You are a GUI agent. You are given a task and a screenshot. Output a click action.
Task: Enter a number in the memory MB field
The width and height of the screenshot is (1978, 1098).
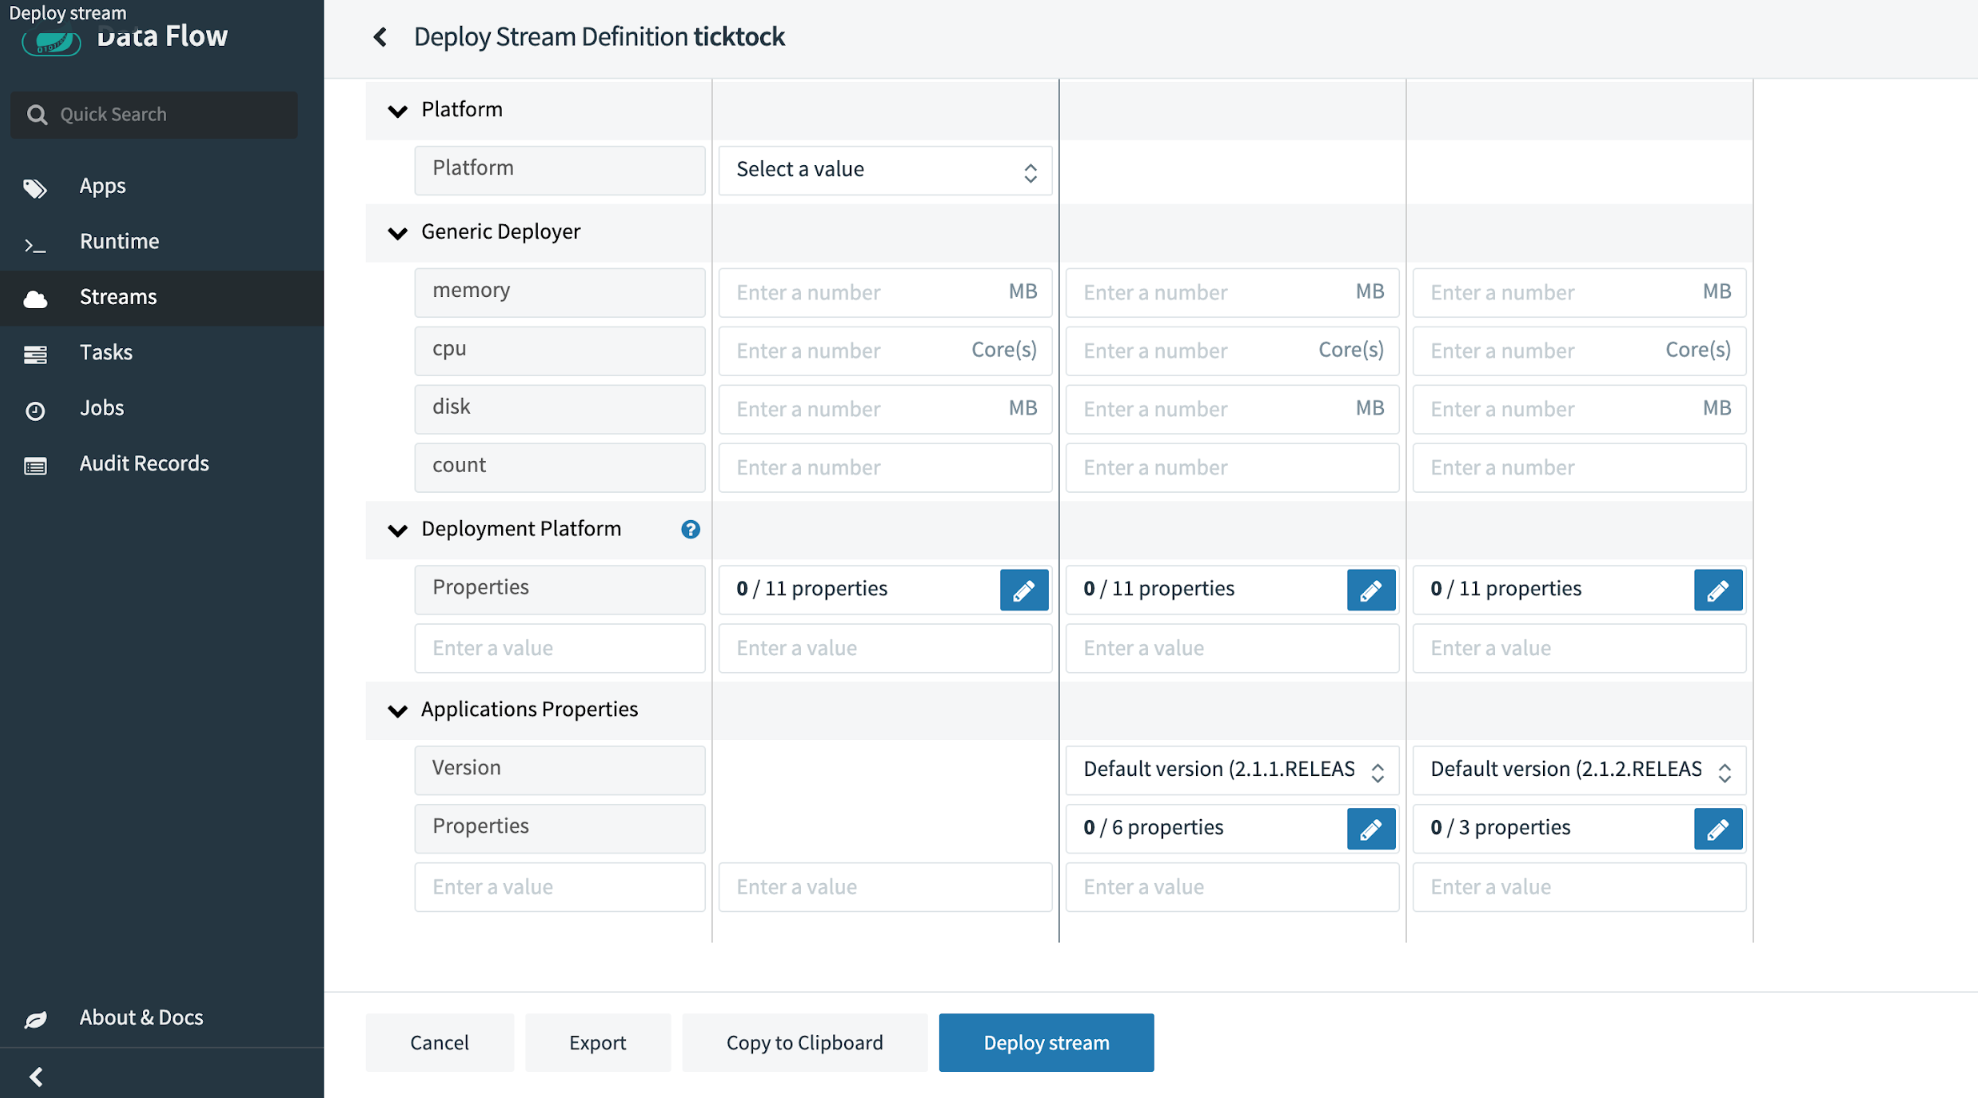(x=886, y=291)
